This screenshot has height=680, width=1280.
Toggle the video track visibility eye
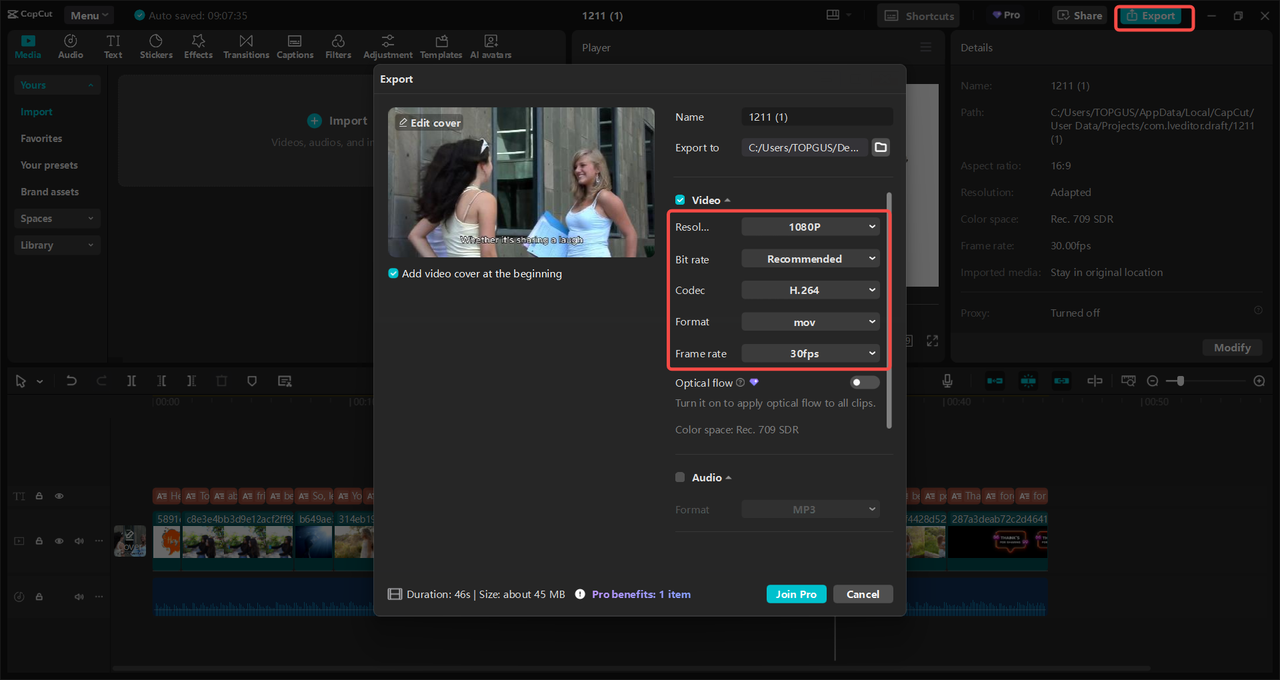tap(59, 541)
